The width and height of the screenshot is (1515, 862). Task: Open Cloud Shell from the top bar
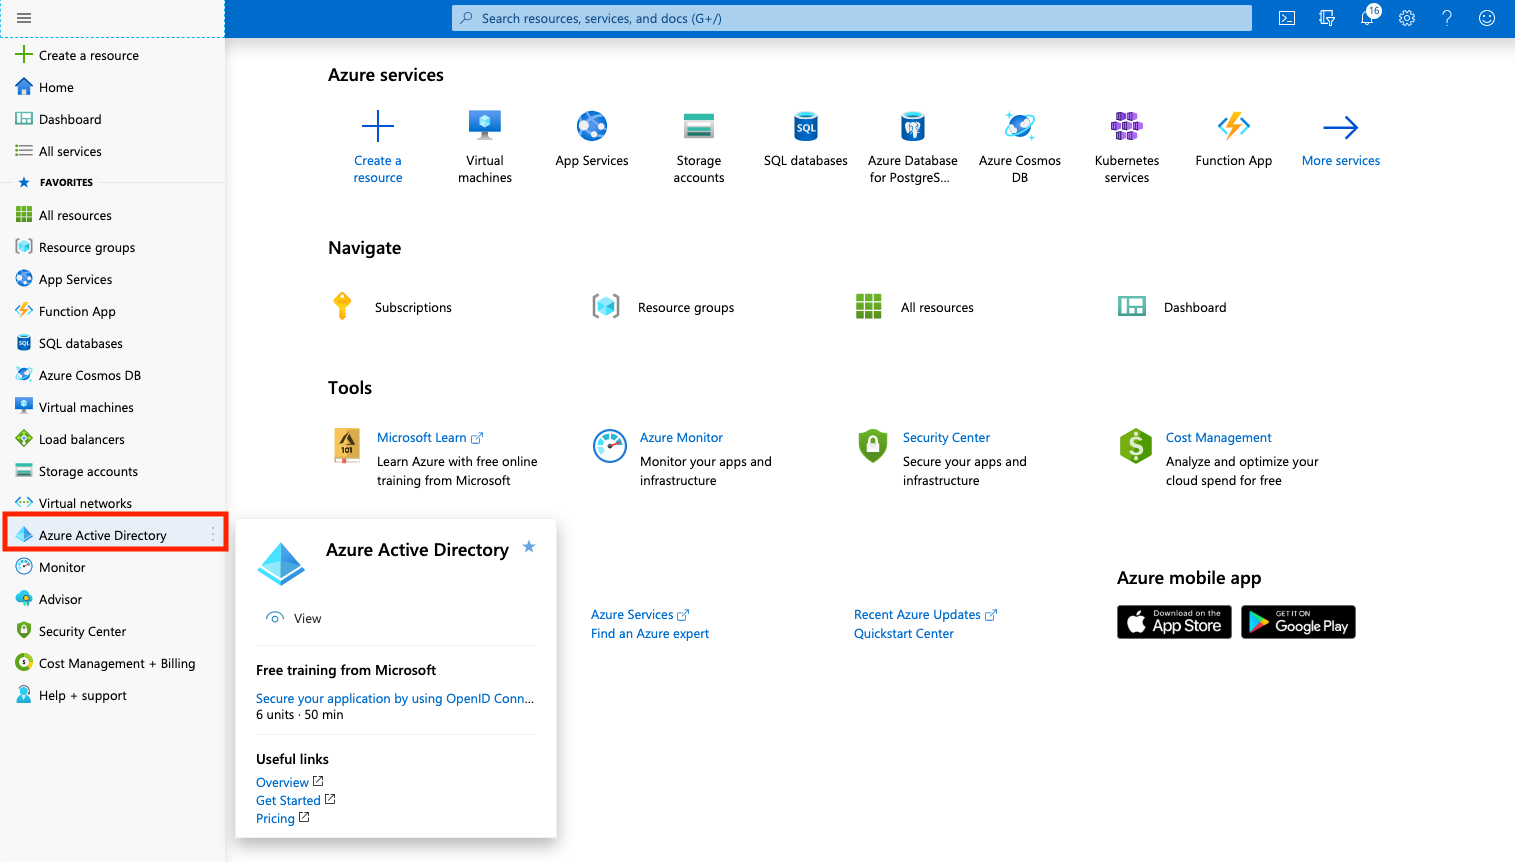[x=1287, y=18]
